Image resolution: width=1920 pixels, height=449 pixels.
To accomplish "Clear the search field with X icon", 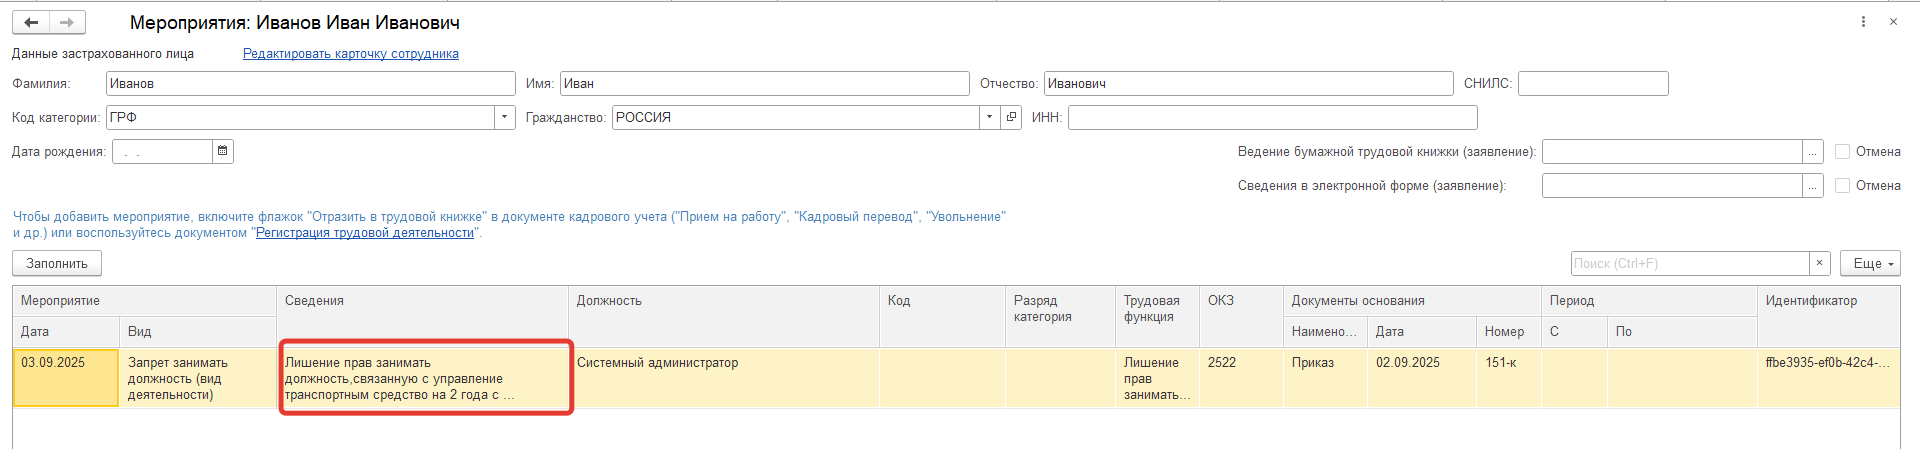I will [1819, 263].
